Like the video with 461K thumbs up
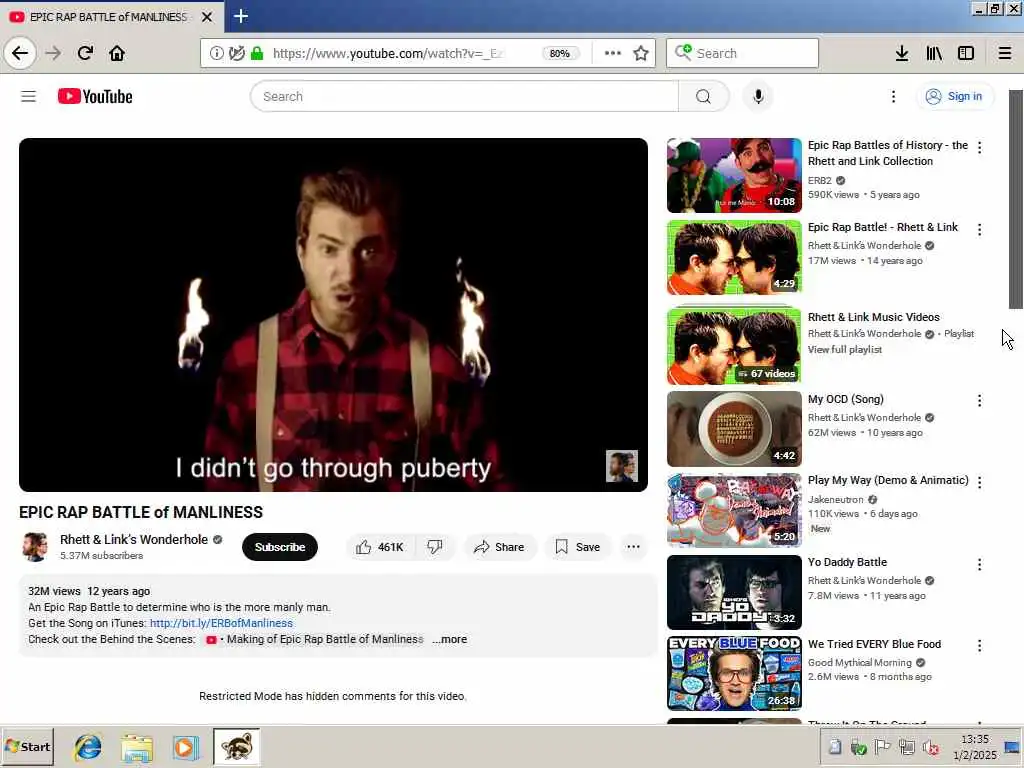 (381, 547)
